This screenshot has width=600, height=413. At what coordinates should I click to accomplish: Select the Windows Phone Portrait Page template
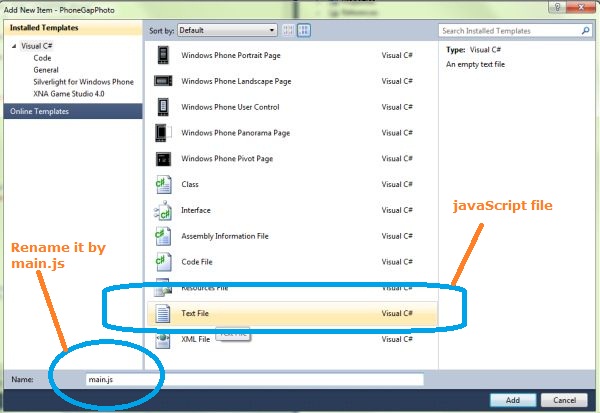point(292,55)
